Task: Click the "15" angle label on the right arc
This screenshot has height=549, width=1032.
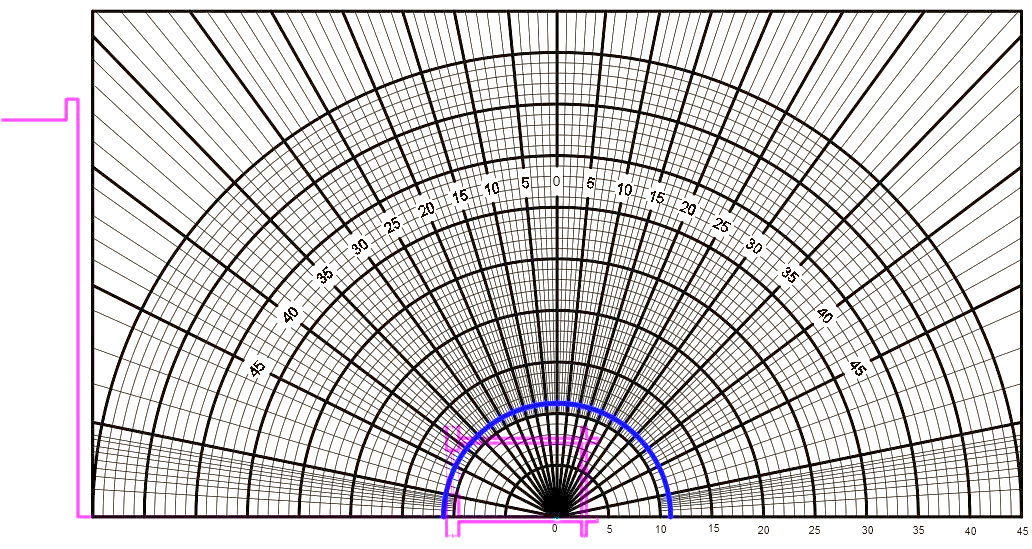Action: 657,197
